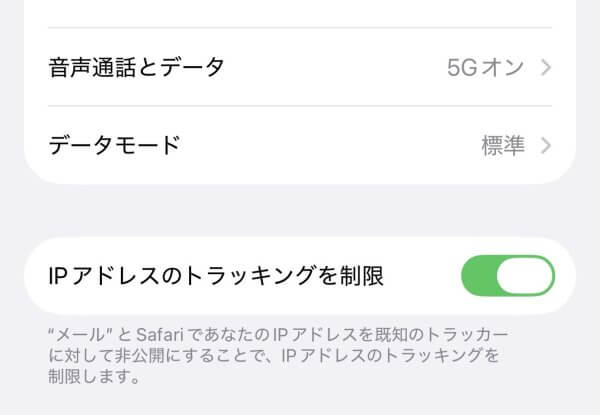Click the IPアドレスのトラッキングを制限 label text
Screen dimensions: 600x415
click(x=216, y=276)
